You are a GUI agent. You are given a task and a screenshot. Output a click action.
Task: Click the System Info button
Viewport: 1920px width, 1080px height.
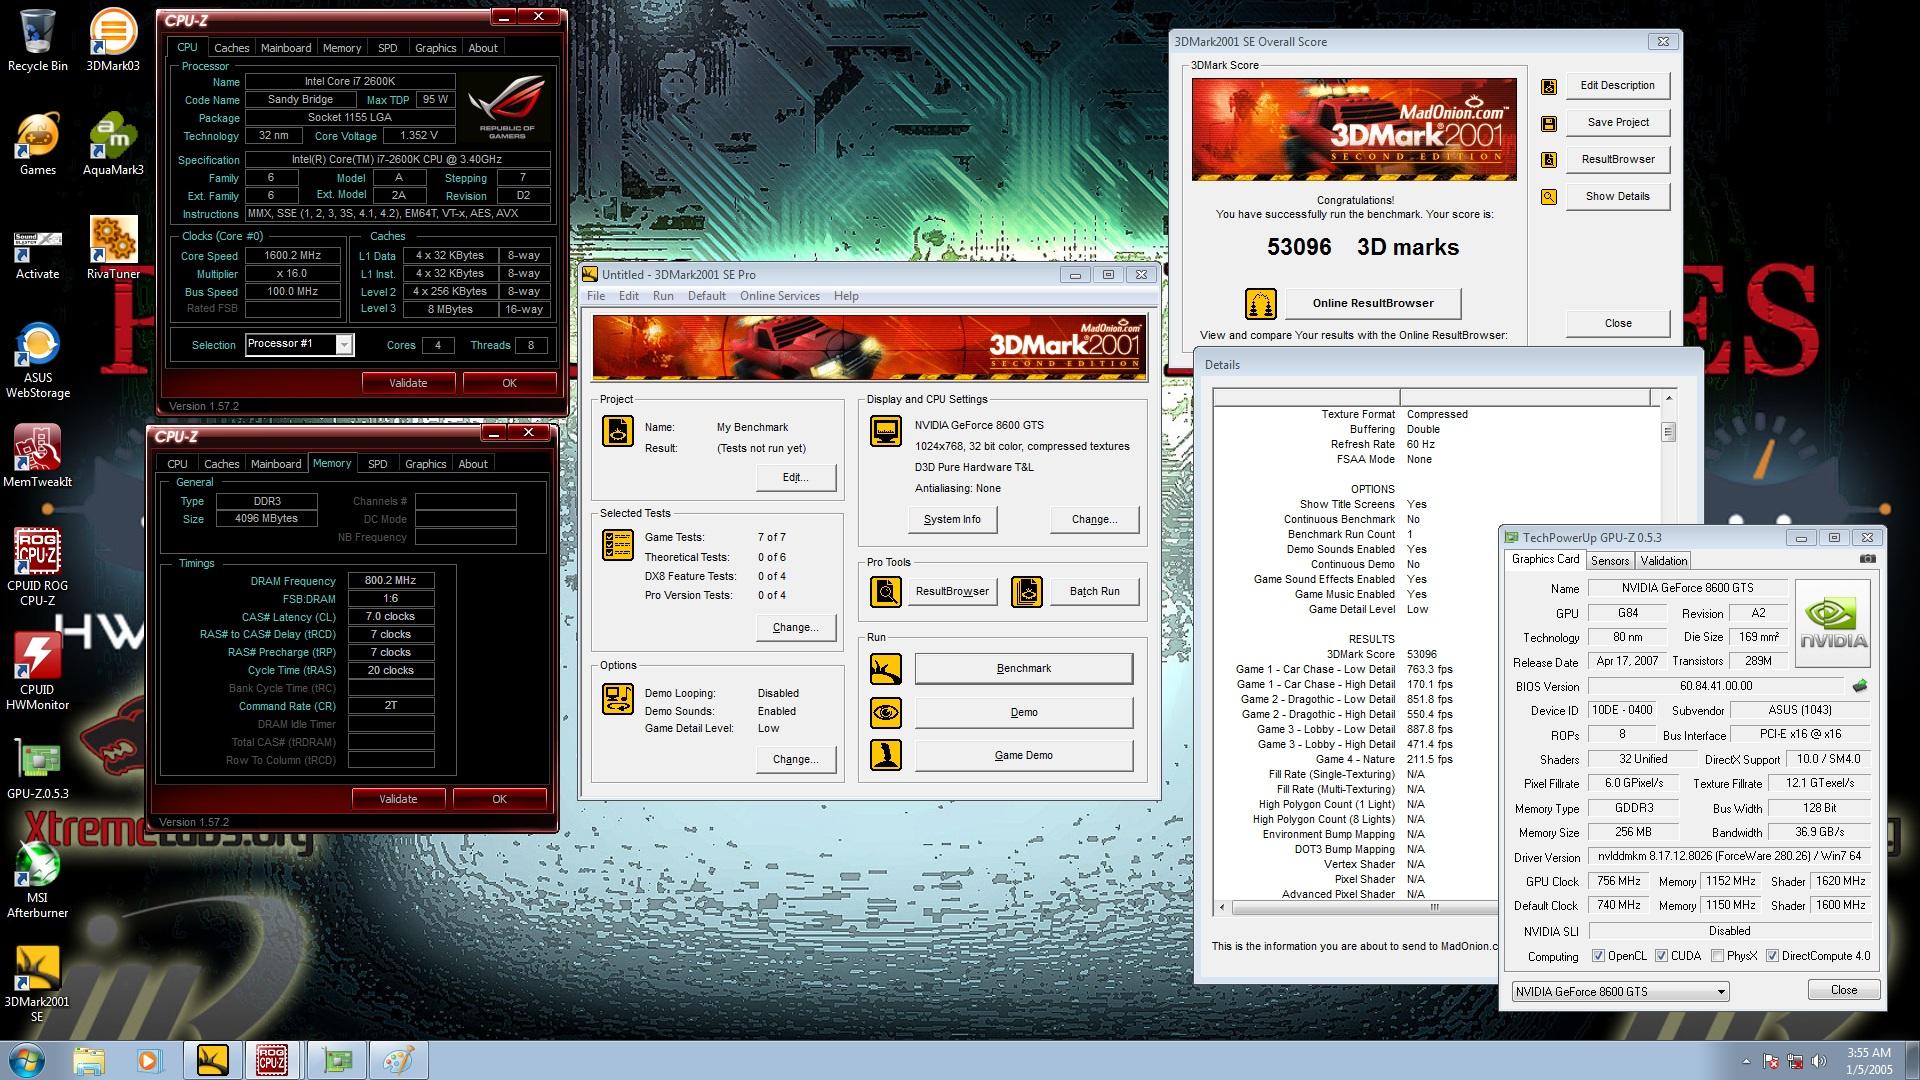952,520
